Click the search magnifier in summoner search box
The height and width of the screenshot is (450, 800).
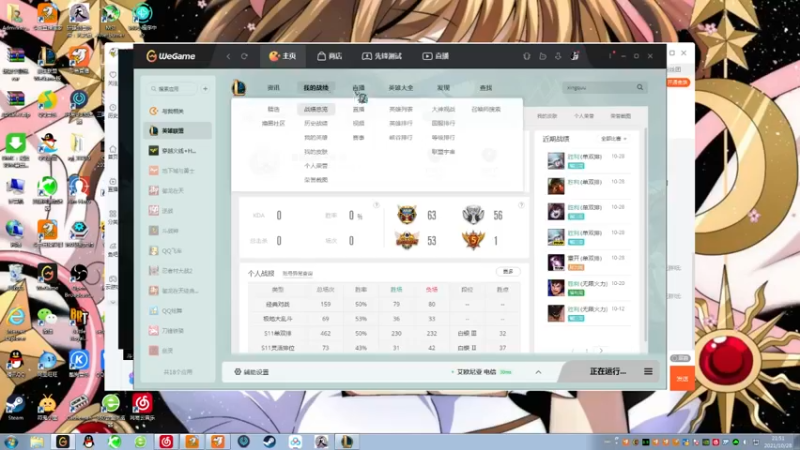[640, 88]
